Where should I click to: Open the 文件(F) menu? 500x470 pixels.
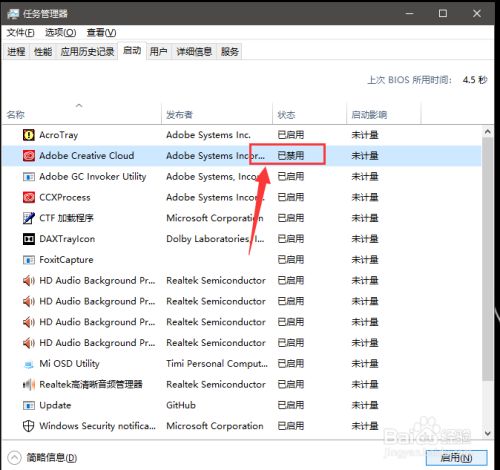point(20,33)
